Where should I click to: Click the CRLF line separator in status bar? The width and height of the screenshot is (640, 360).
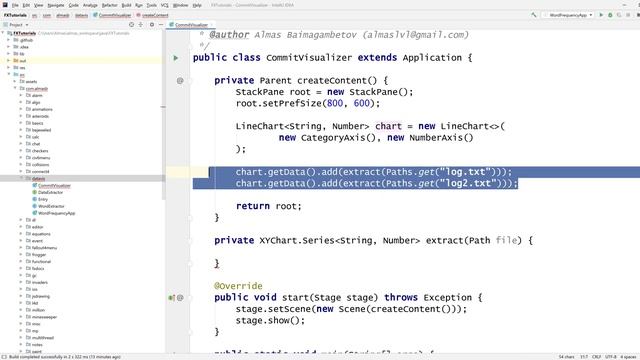[x=596, y=357]
